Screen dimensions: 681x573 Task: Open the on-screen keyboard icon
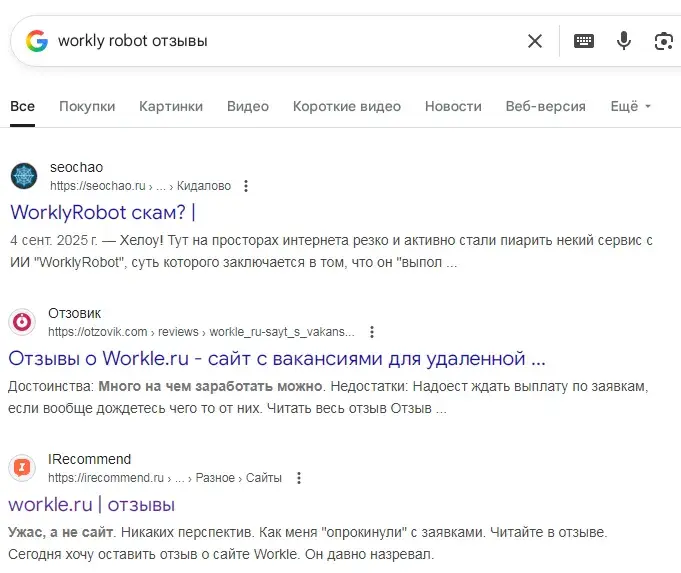tap(584, 41)
